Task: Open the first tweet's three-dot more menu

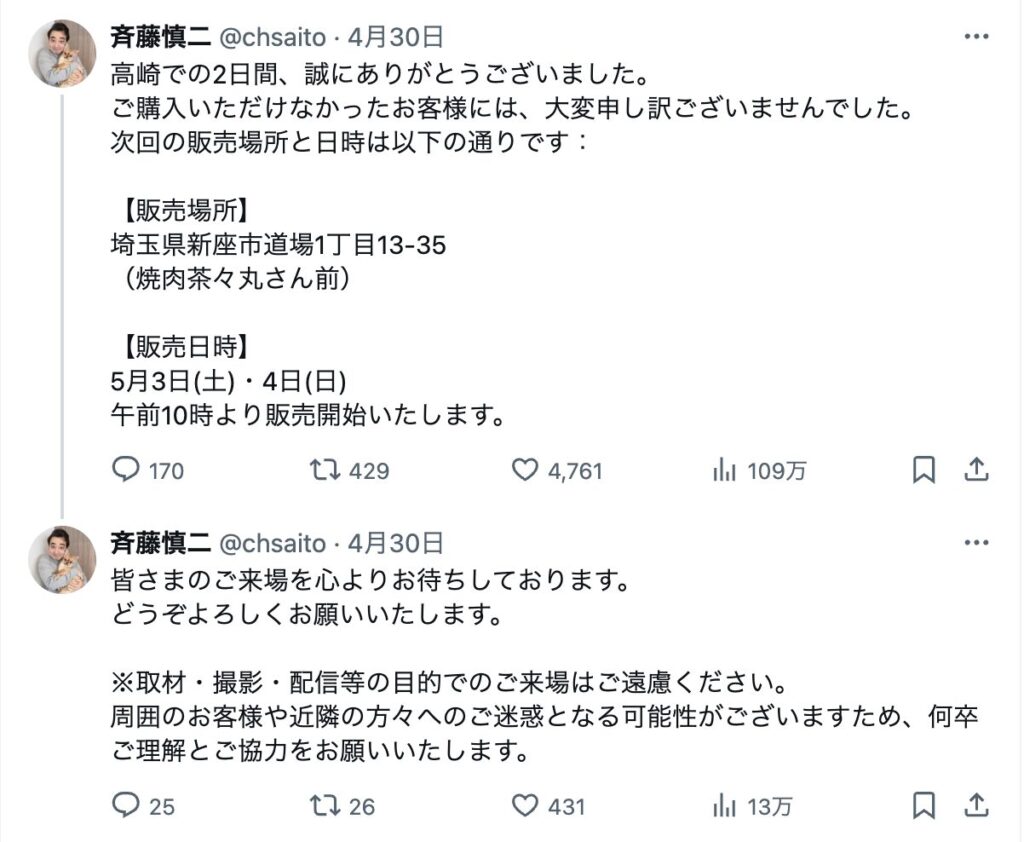Action: [976, 37]
